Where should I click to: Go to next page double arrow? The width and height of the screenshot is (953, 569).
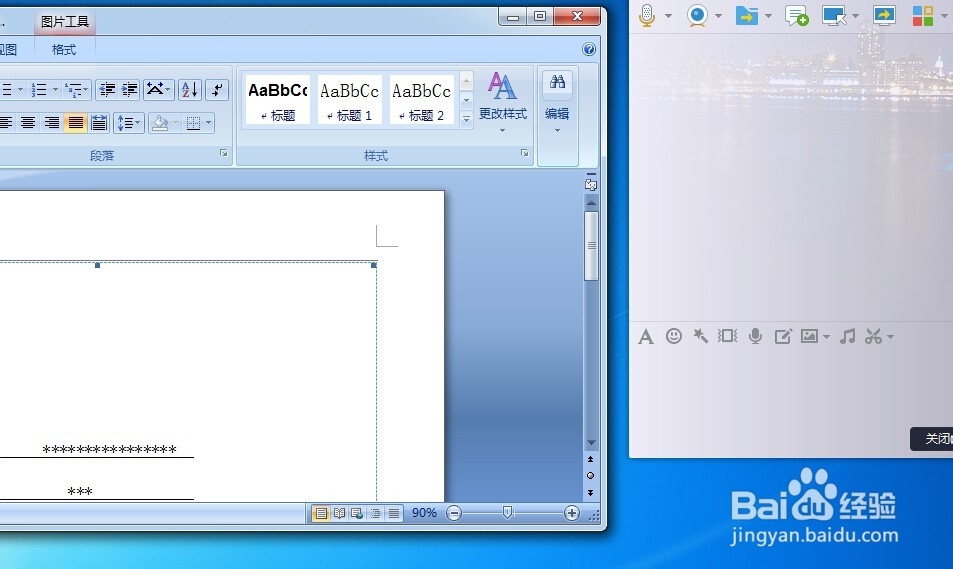click(590, 493)
